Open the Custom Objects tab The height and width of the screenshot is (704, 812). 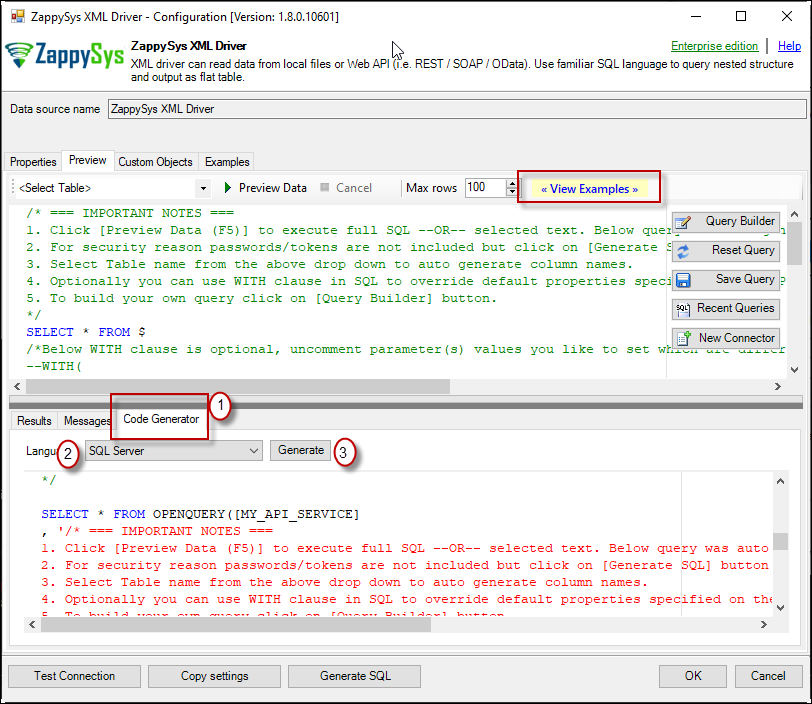155,162
